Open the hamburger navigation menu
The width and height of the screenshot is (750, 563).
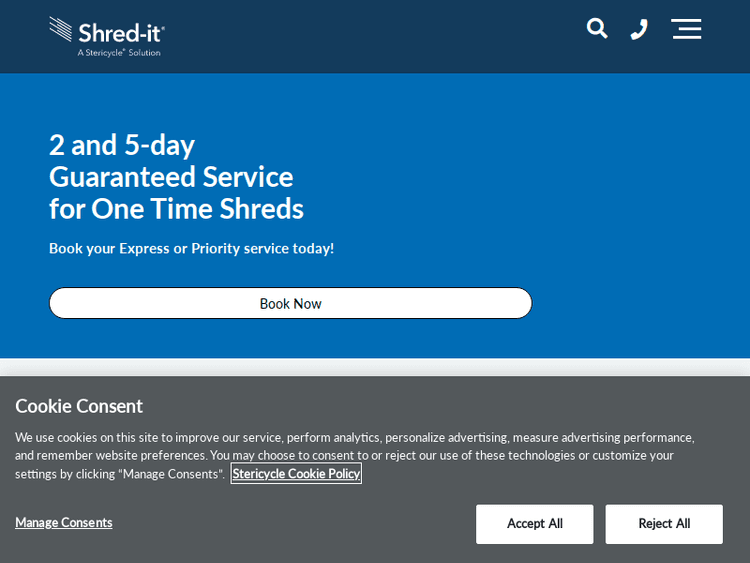[686, 29]
